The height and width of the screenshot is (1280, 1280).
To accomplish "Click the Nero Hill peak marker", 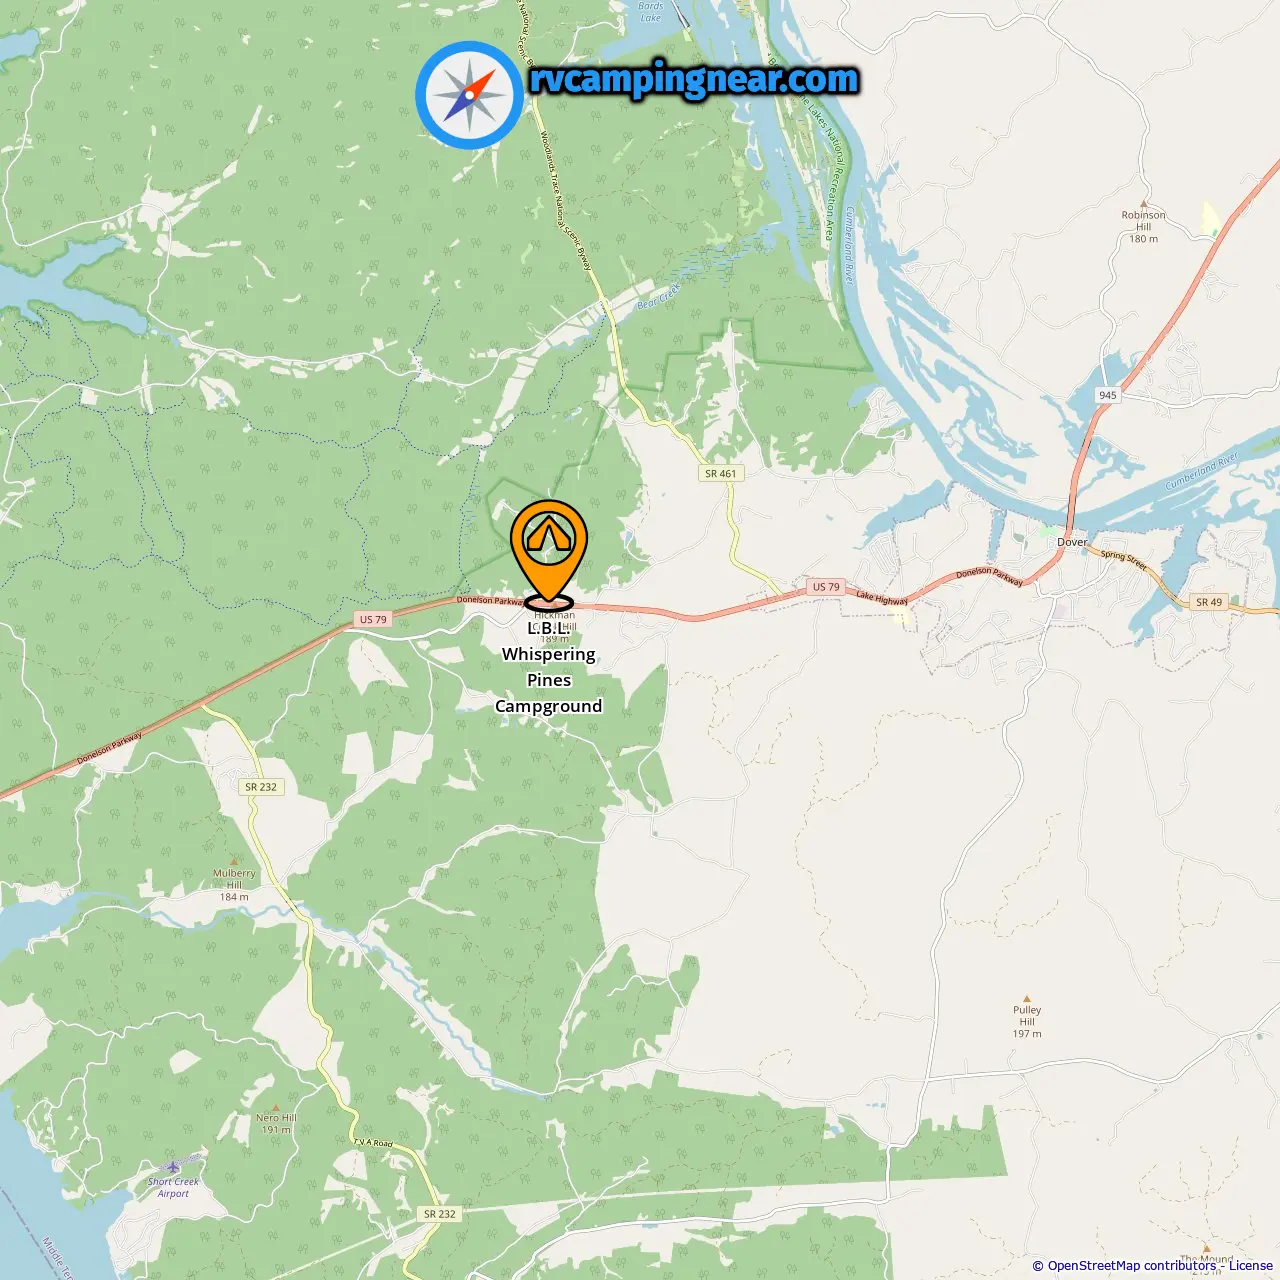I will coord(276,1107).
